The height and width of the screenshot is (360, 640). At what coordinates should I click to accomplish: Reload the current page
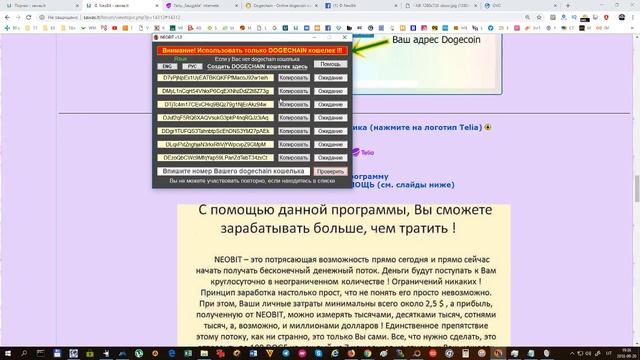pos(29,18)
